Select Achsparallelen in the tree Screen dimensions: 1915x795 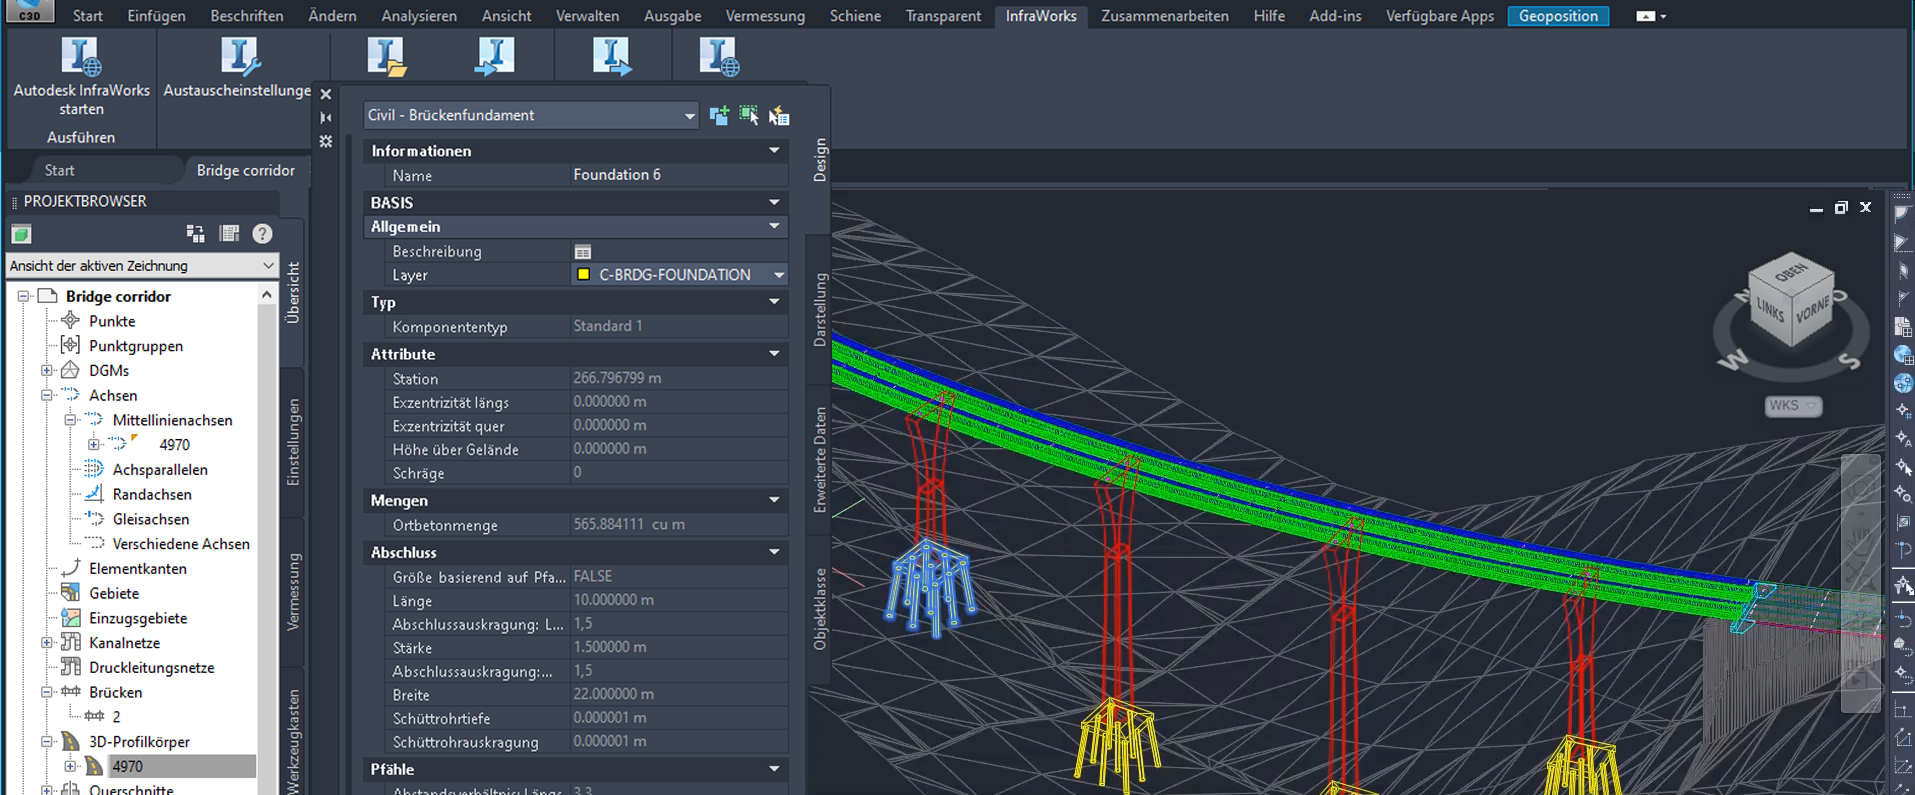click(x=160, y=470)
